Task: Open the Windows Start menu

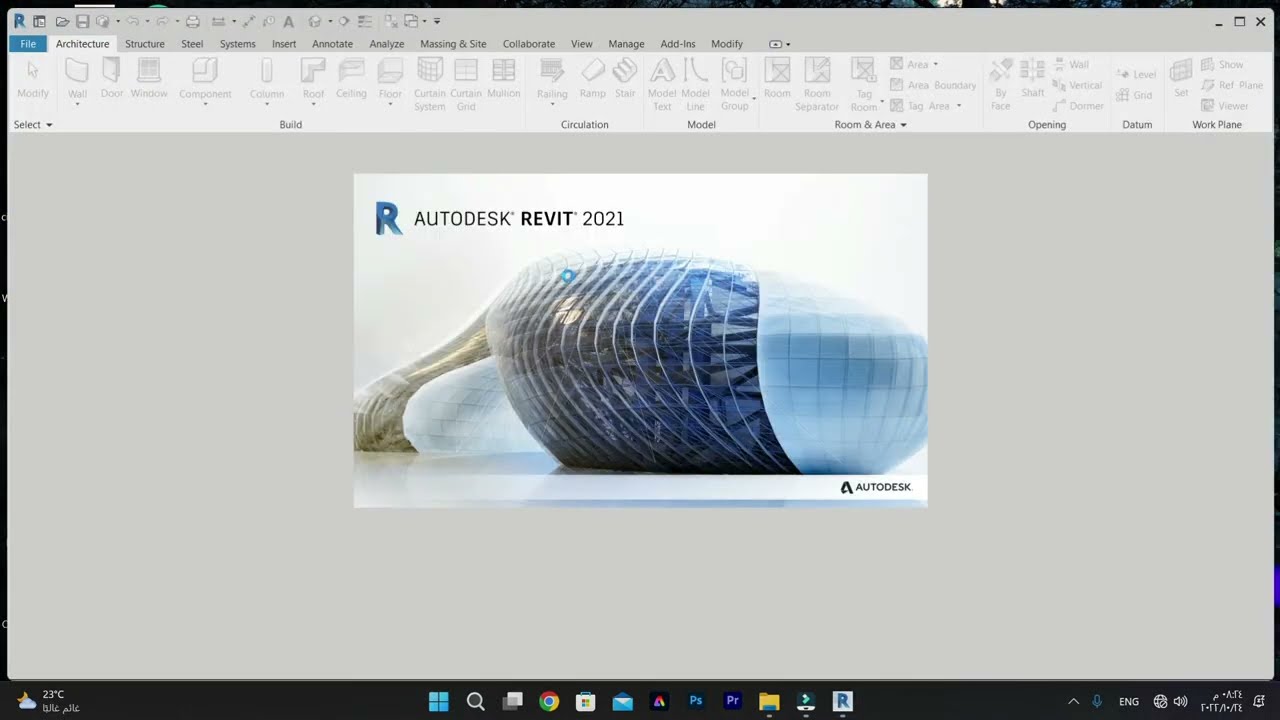Action: (x=439, y=701)
